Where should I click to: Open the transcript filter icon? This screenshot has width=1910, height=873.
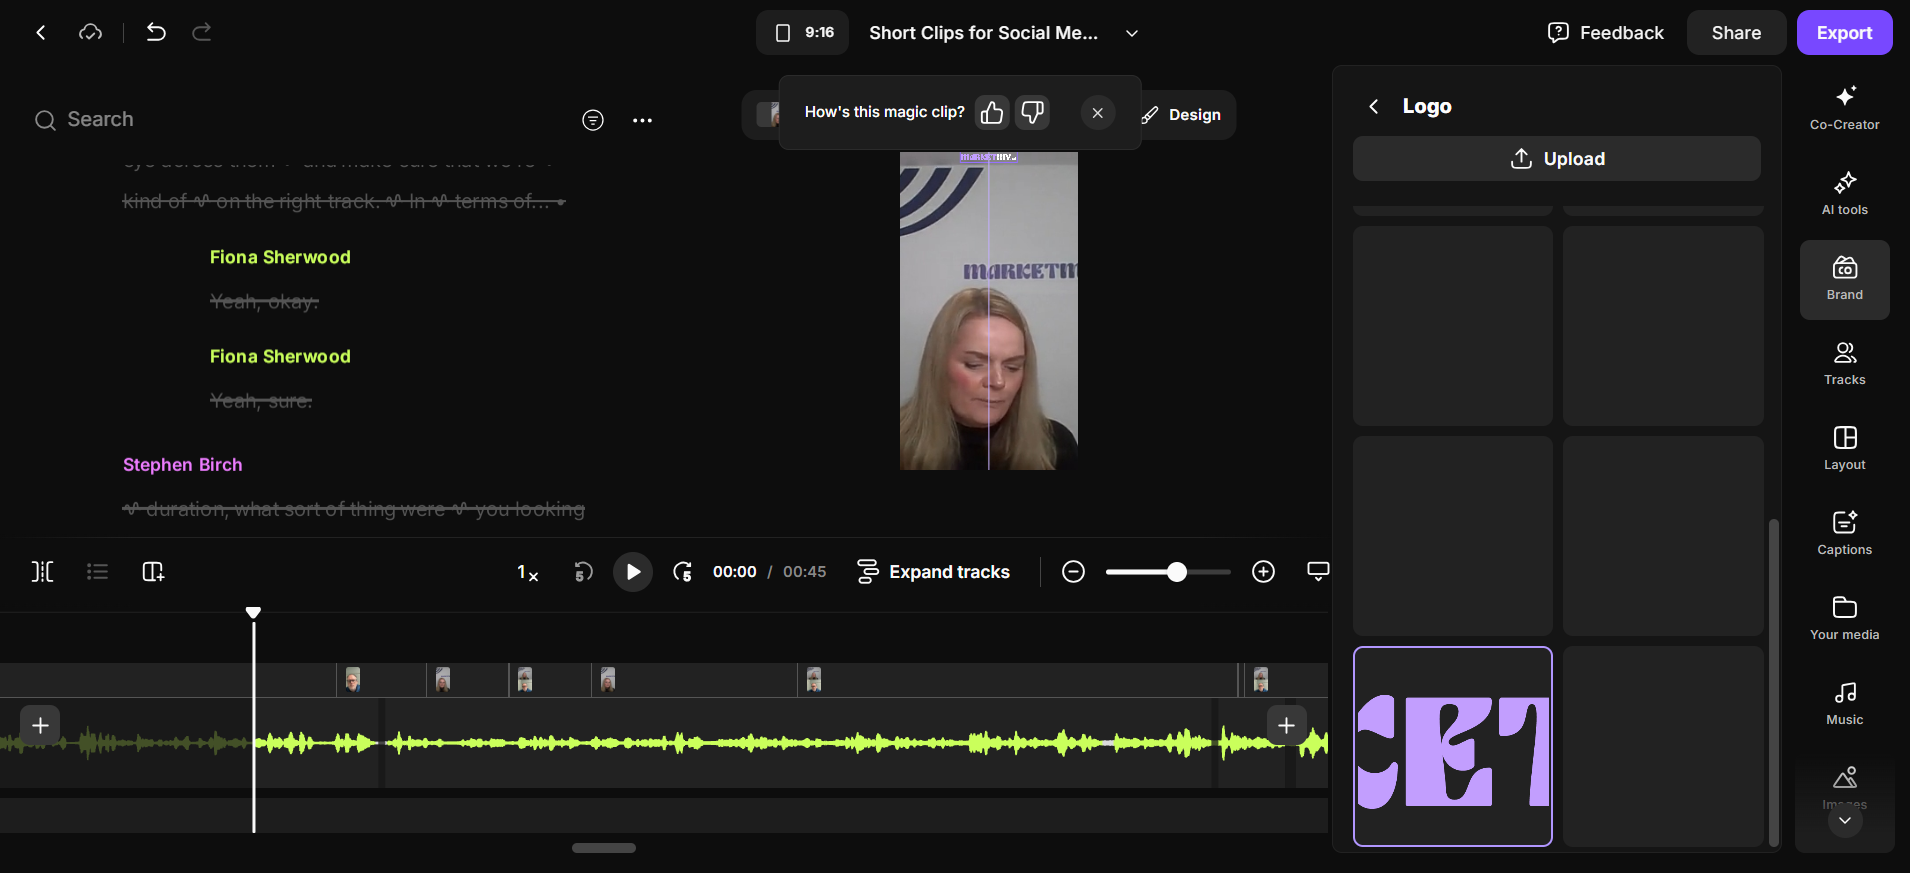pyautogui.click(x=593, y=120)
